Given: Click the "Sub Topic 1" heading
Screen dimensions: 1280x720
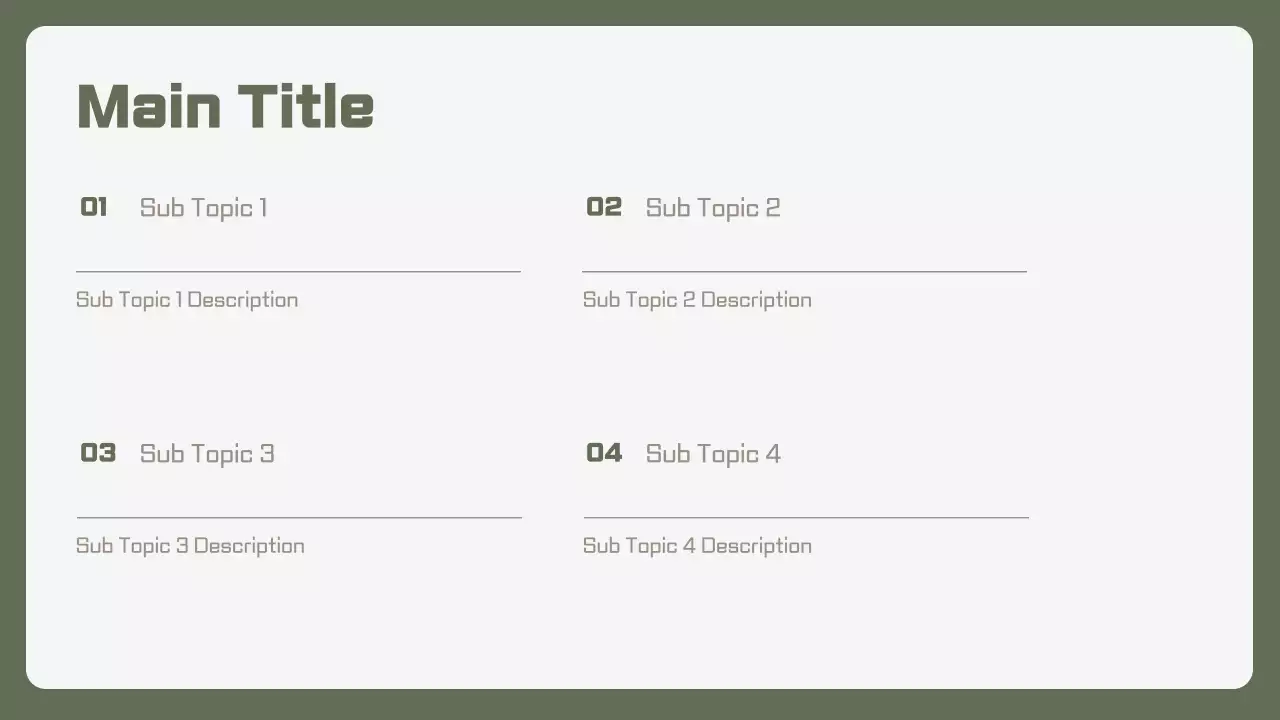Looking at the screenshot, I should pos(203,208).
